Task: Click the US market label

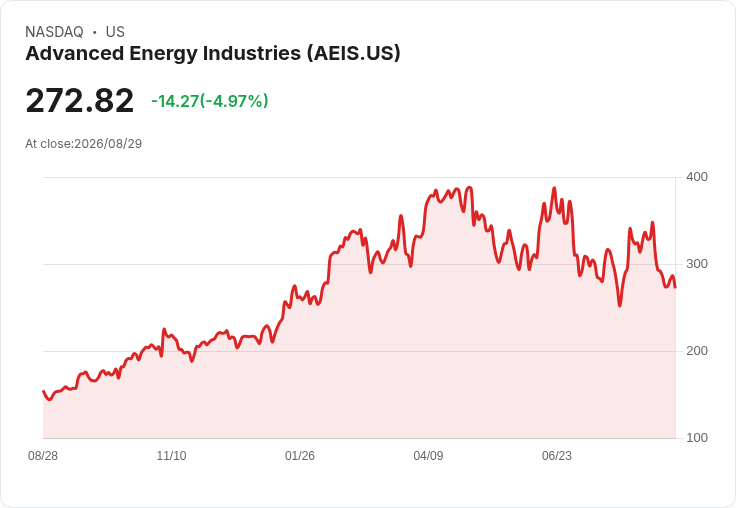Action: (x=115, y=32)
